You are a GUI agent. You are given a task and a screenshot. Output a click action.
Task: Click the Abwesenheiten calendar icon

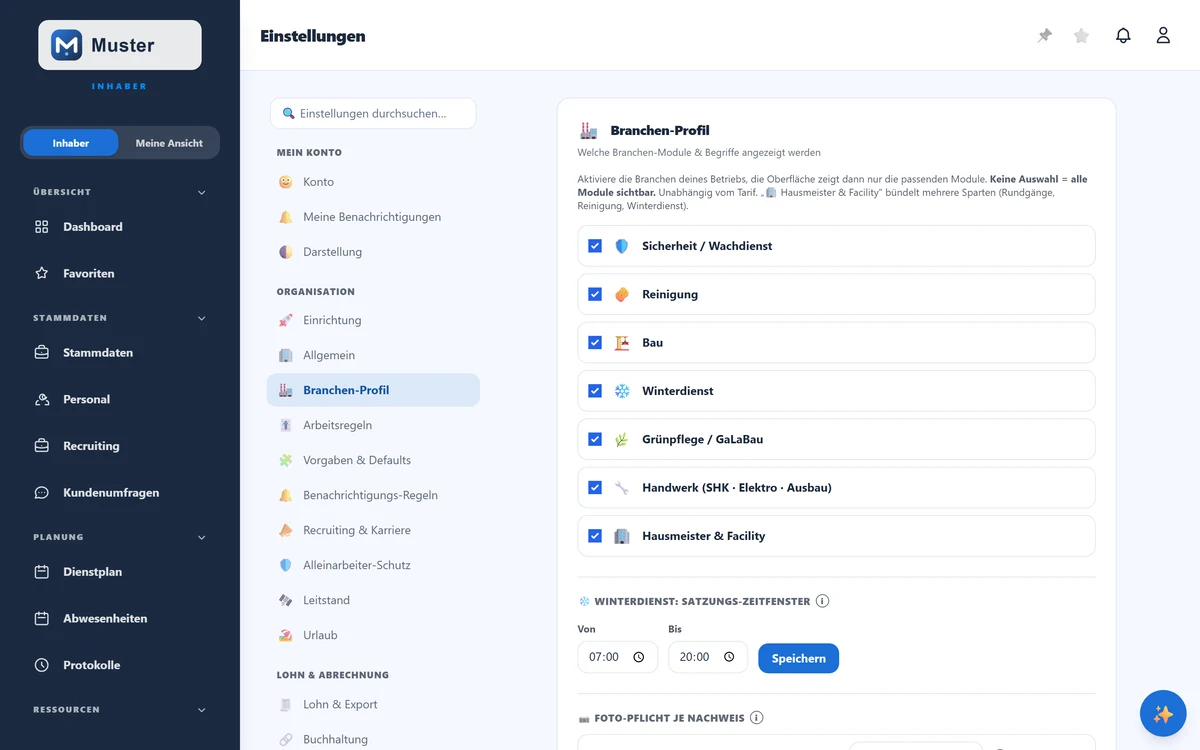pyautogui.click(x=42, y=619)
